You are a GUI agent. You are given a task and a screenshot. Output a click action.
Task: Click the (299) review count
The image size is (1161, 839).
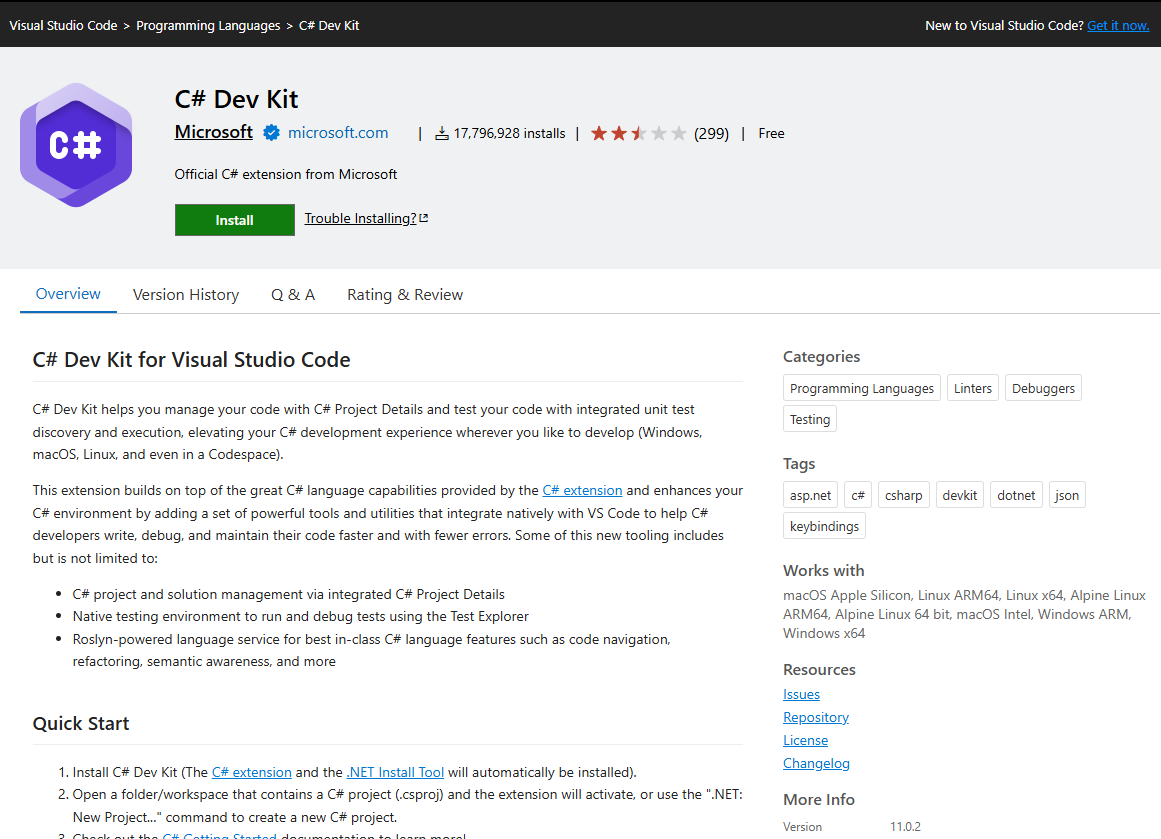(711, 133)
